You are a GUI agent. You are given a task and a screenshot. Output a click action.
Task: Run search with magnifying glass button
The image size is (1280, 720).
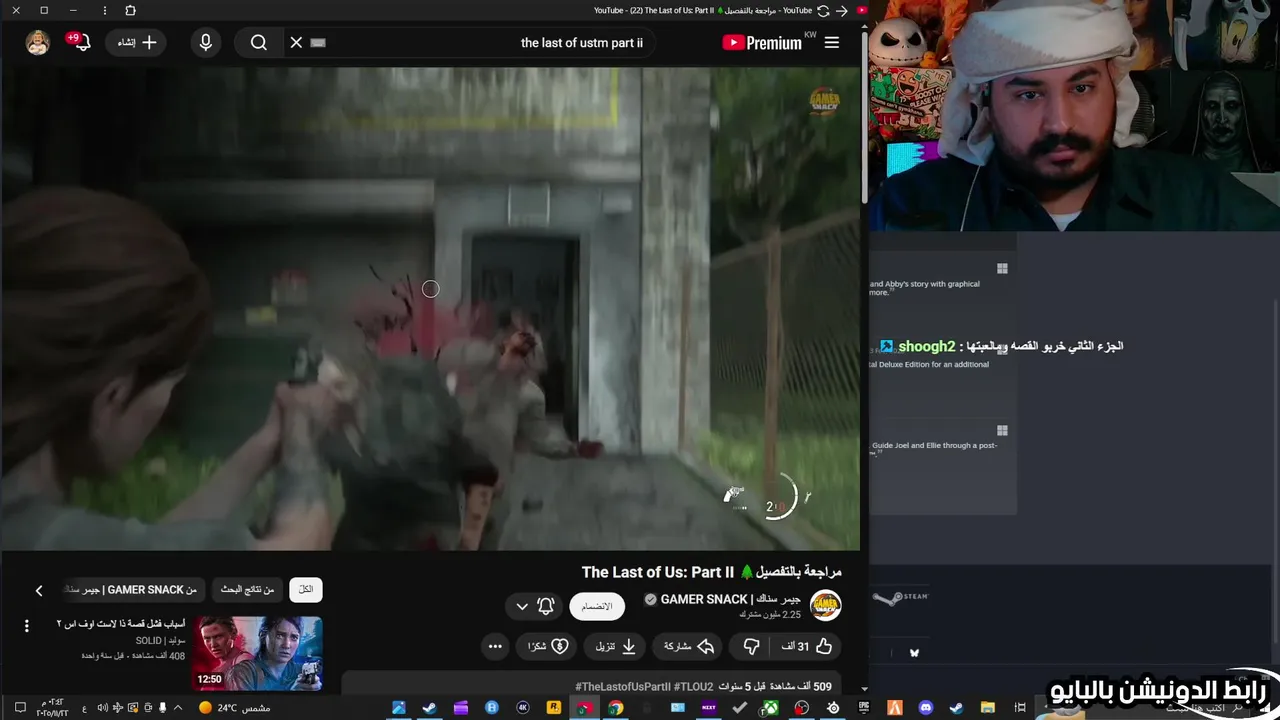258,42
